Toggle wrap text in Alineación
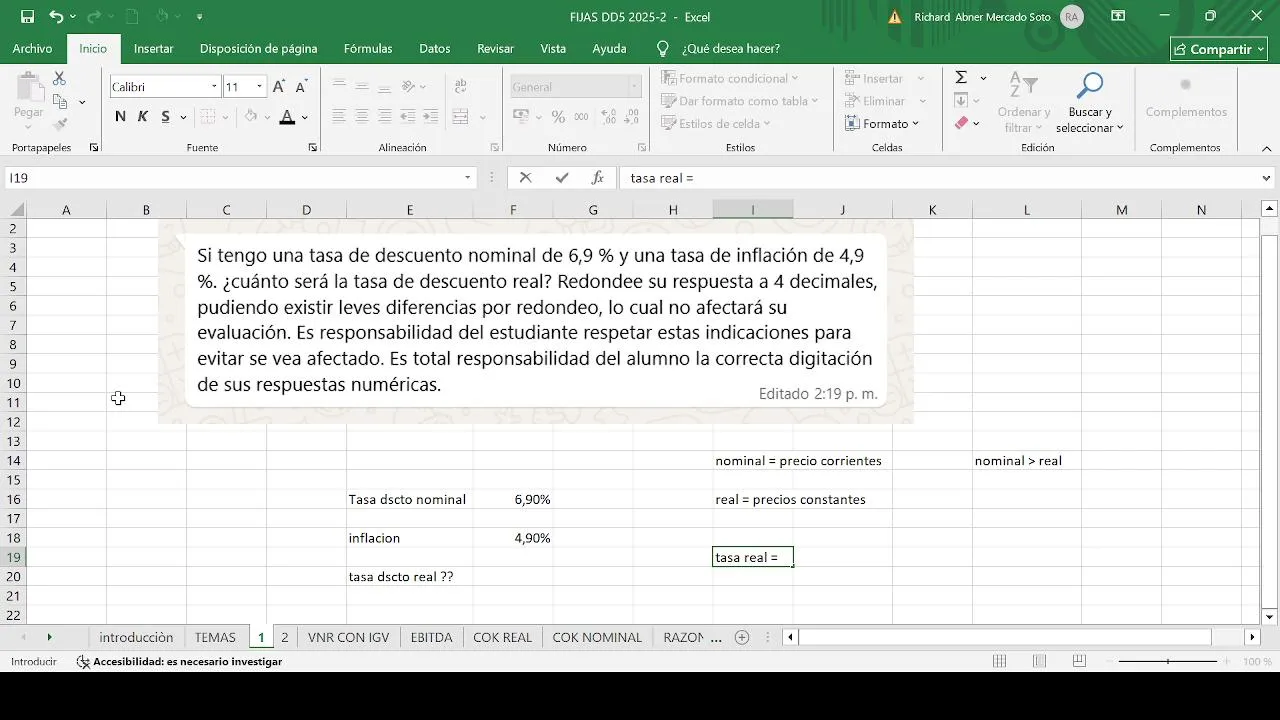The width and height of the screenshot is (1280, 720). (460, 87)
